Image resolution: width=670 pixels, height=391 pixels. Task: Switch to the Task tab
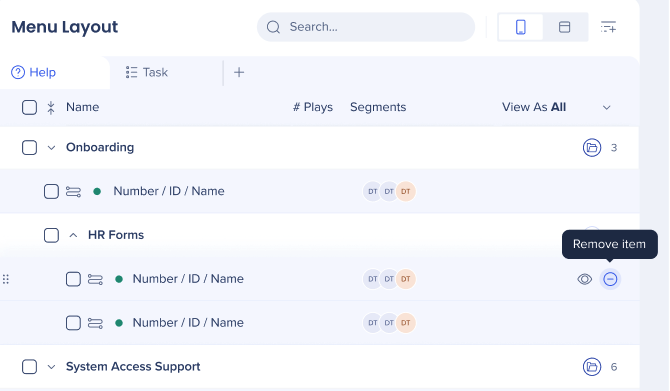[x=147, y=72]
